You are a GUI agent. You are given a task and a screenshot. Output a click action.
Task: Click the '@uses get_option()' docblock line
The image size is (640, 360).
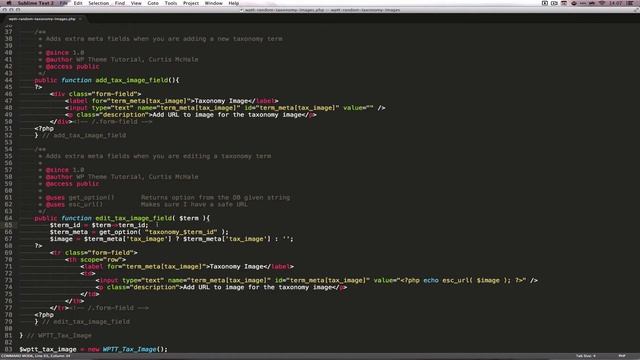click(x=168, y=198)
